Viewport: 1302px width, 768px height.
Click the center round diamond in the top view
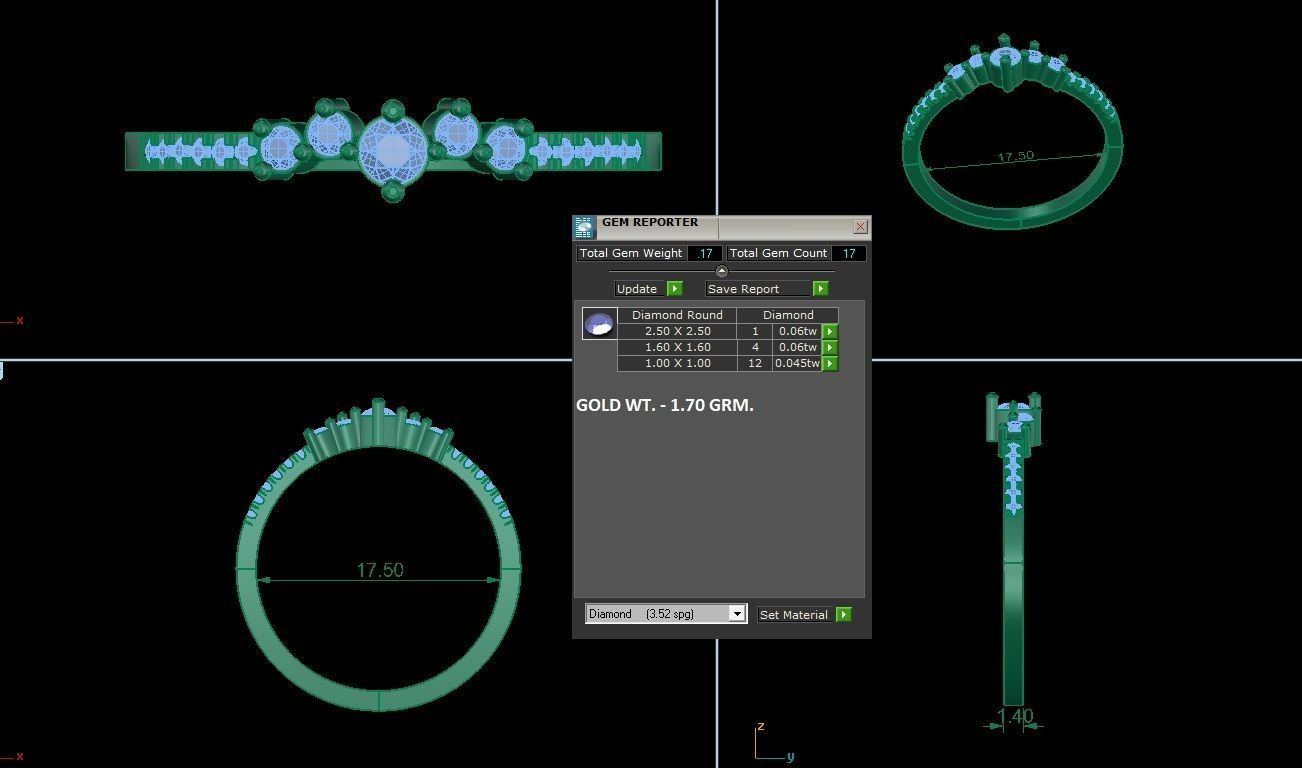click(391, 151)
